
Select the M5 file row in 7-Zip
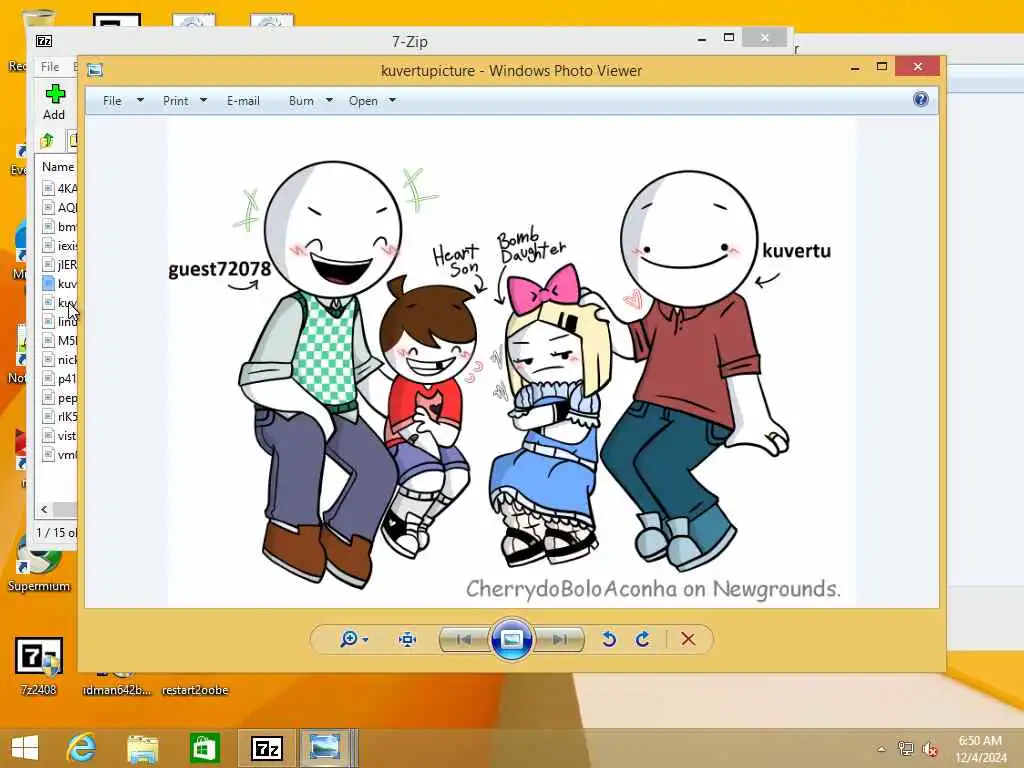click(59, 340)
